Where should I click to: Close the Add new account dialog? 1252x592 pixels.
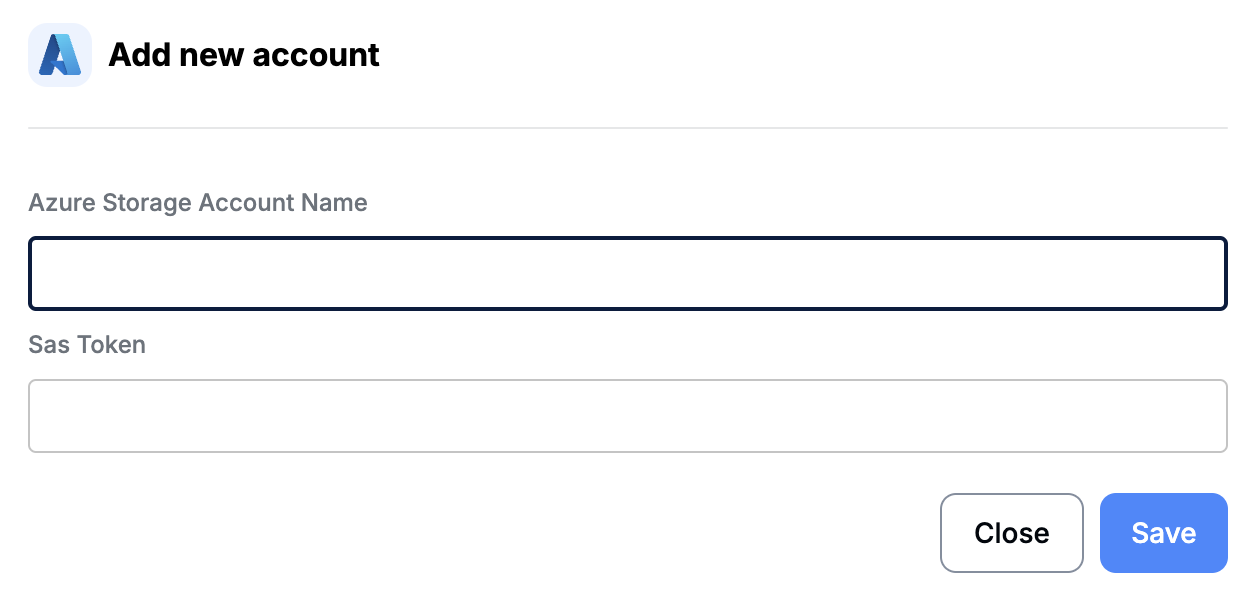pyautogui.click(x=1011, y=533)
